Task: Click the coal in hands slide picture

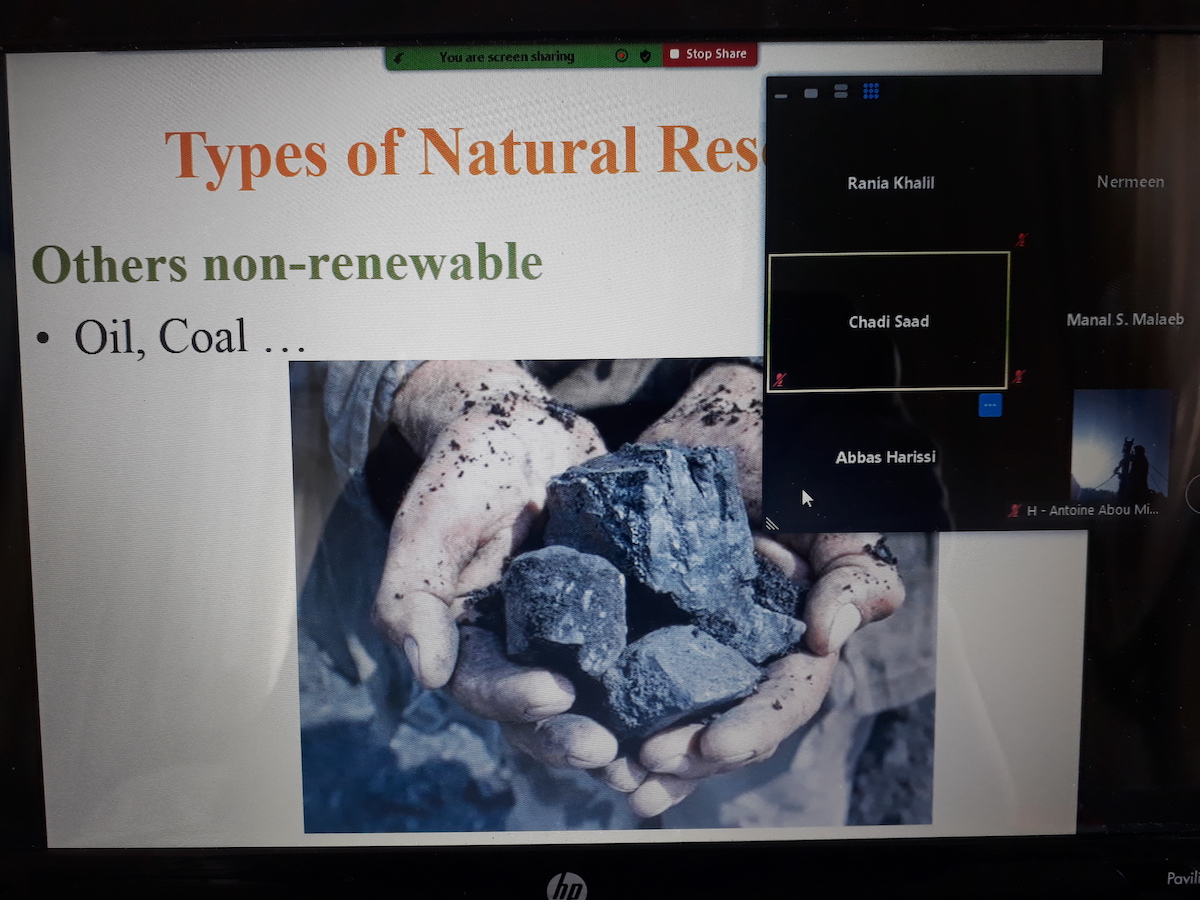Action: pos(612,595)
